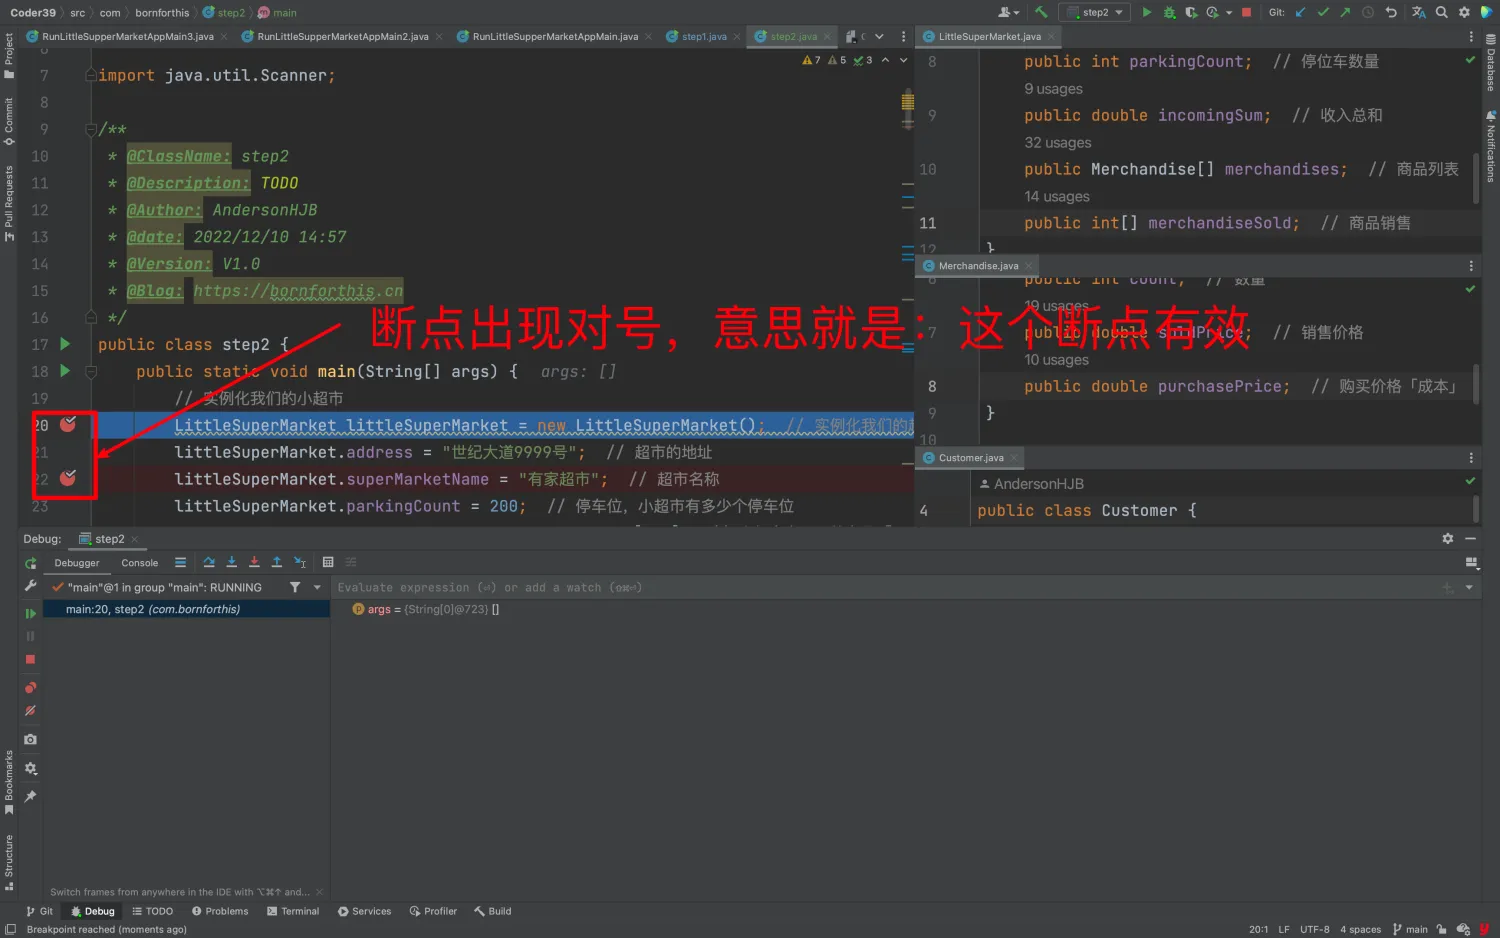
Task: Toggle Mute Breakpoints in debug sidebar
Action: click(30, 710)
